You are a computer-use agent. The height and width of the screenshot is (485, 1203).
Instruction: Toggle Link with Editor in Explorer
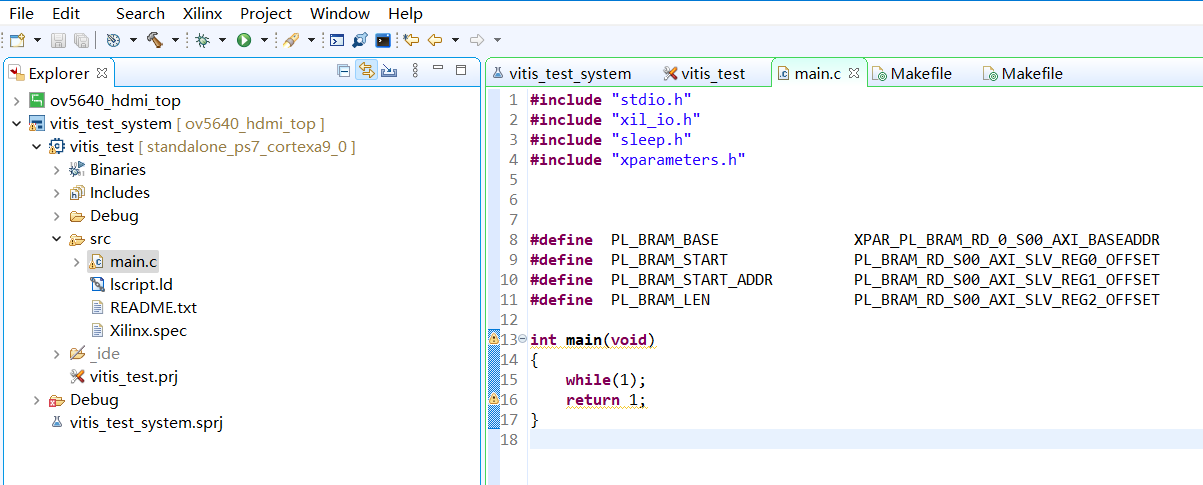(366, 70)
